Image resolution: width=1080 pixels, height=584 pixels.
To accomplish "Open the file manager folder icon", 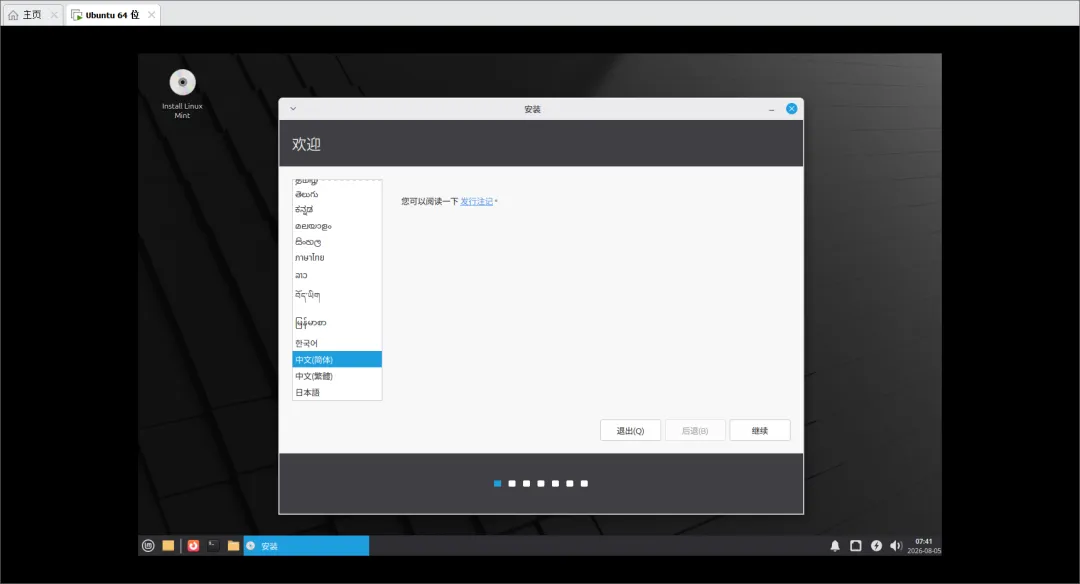I will click(233, 545).
